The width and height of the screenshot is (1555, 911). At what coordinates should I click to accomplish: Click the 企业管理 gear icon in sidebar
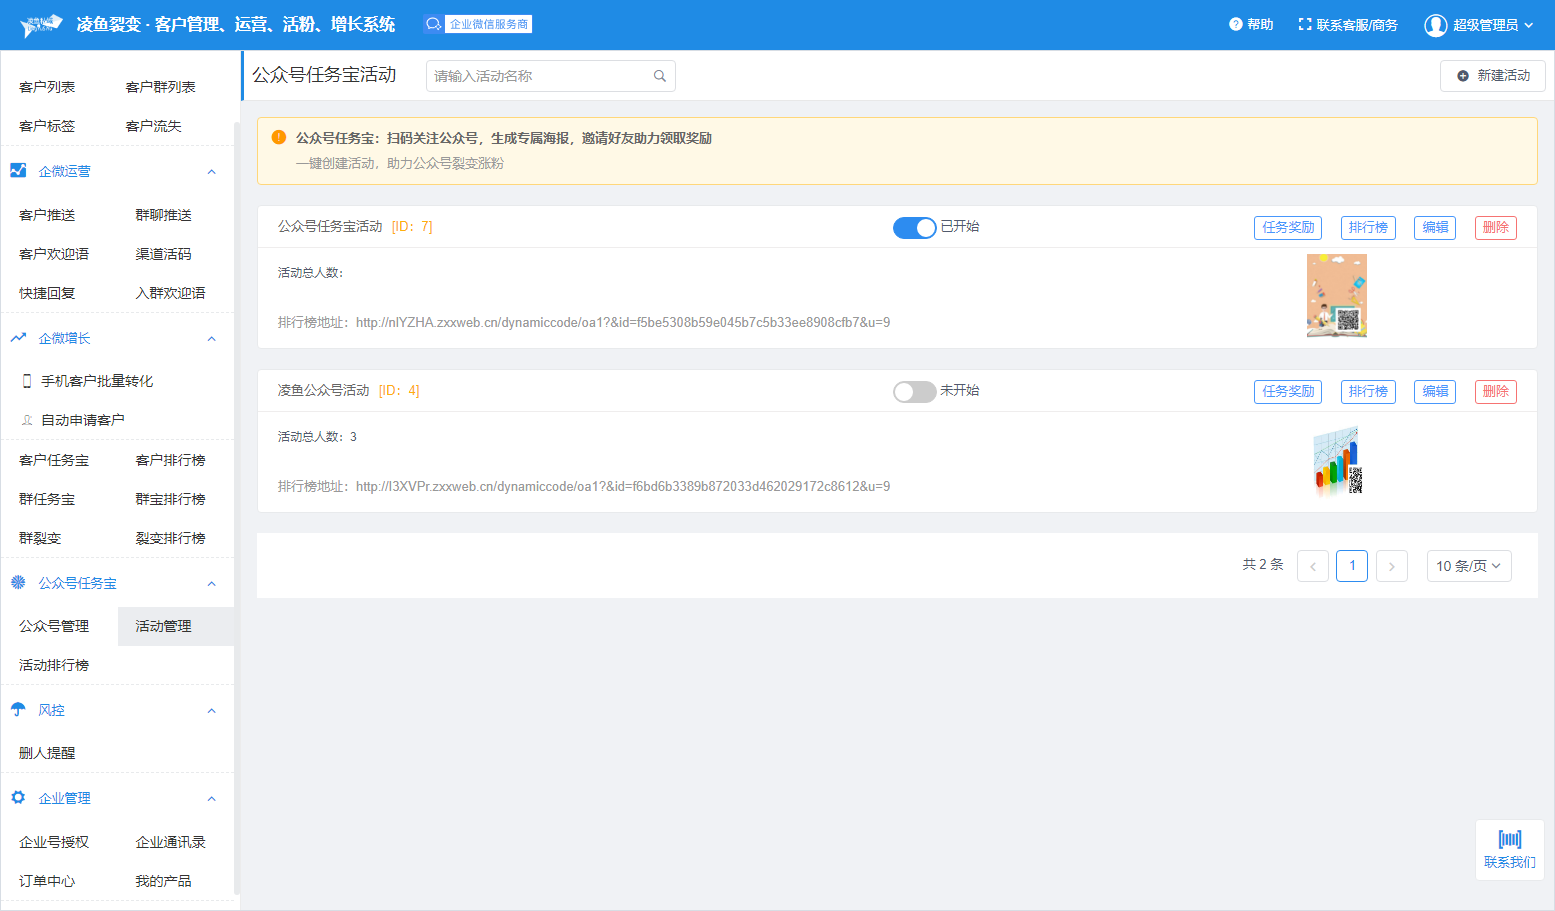[x=18, y=798]
